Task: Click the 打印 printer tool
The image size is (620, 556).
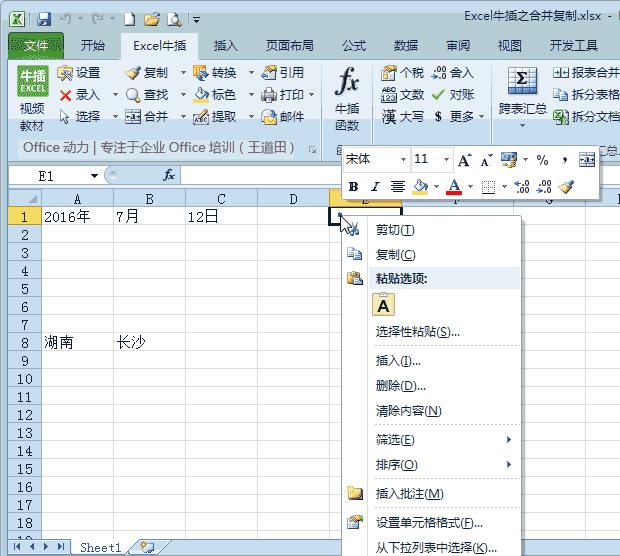Action: (x=282, y=95)
